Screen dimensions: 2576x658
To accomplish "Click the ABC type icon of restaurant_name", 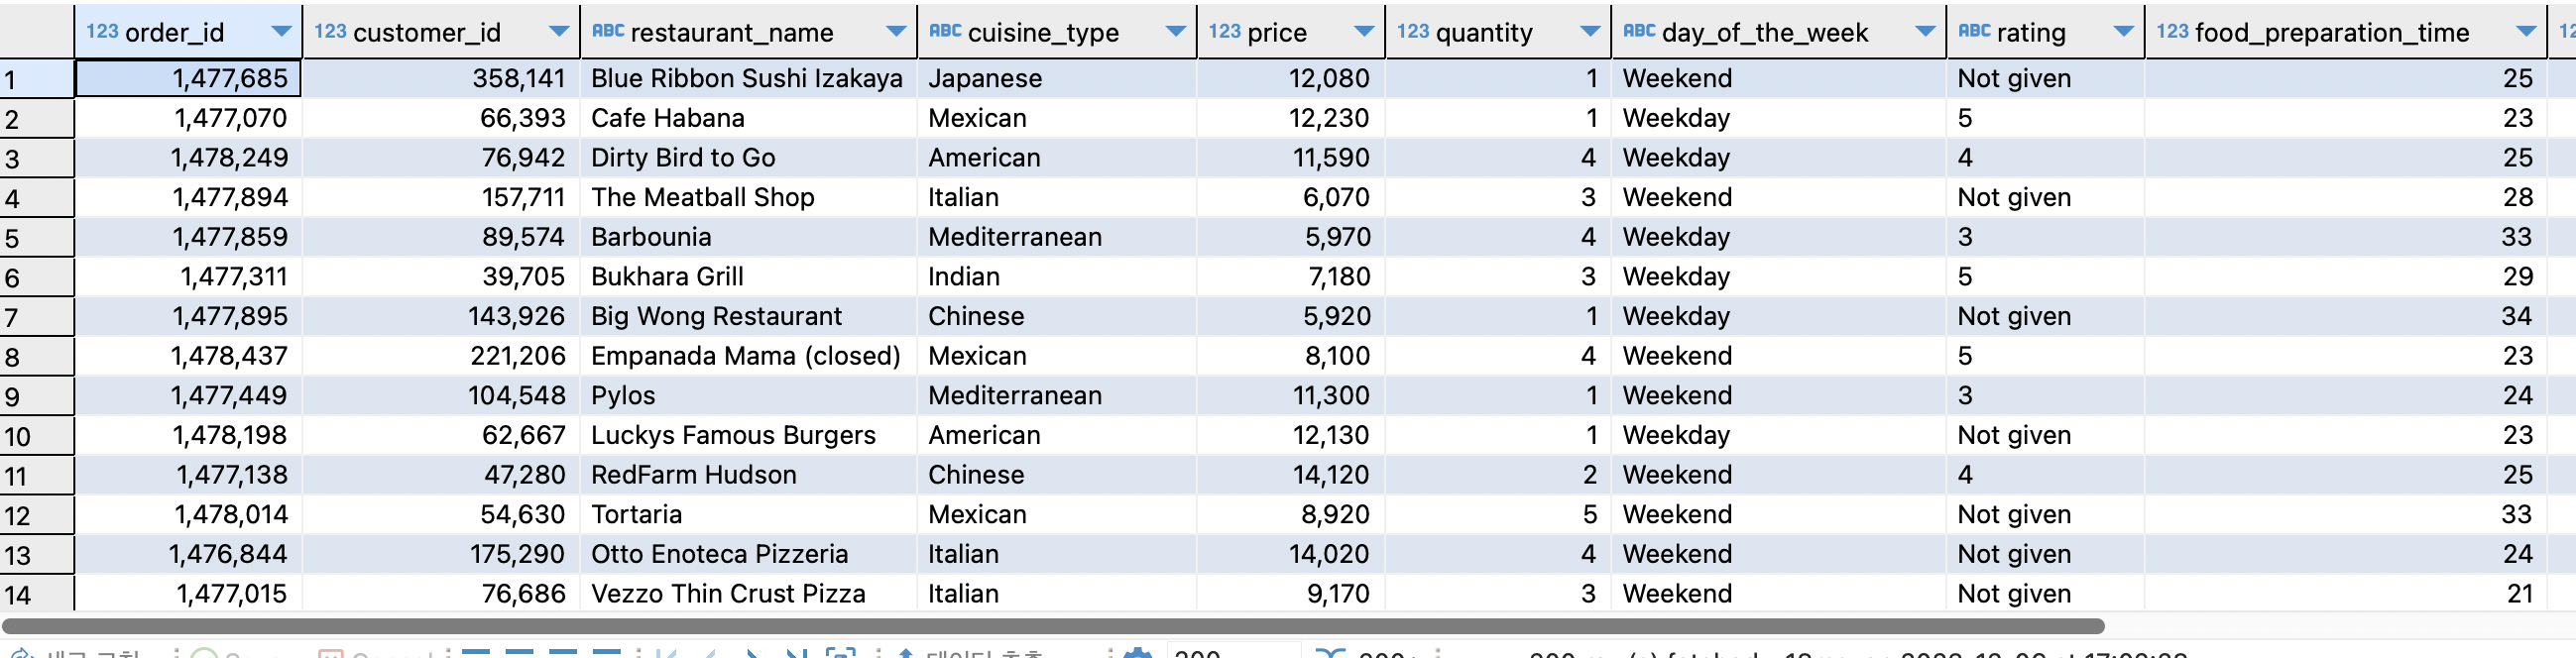I will pyautogui.click(x=607, y=32).
